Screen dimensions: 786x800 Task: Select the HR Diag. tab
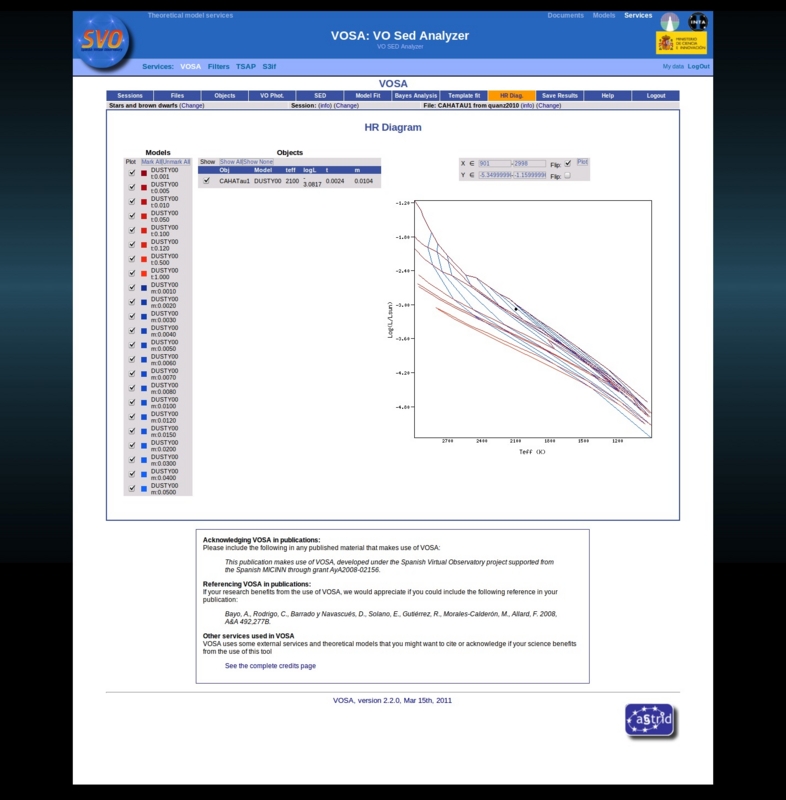coord(511,95)
